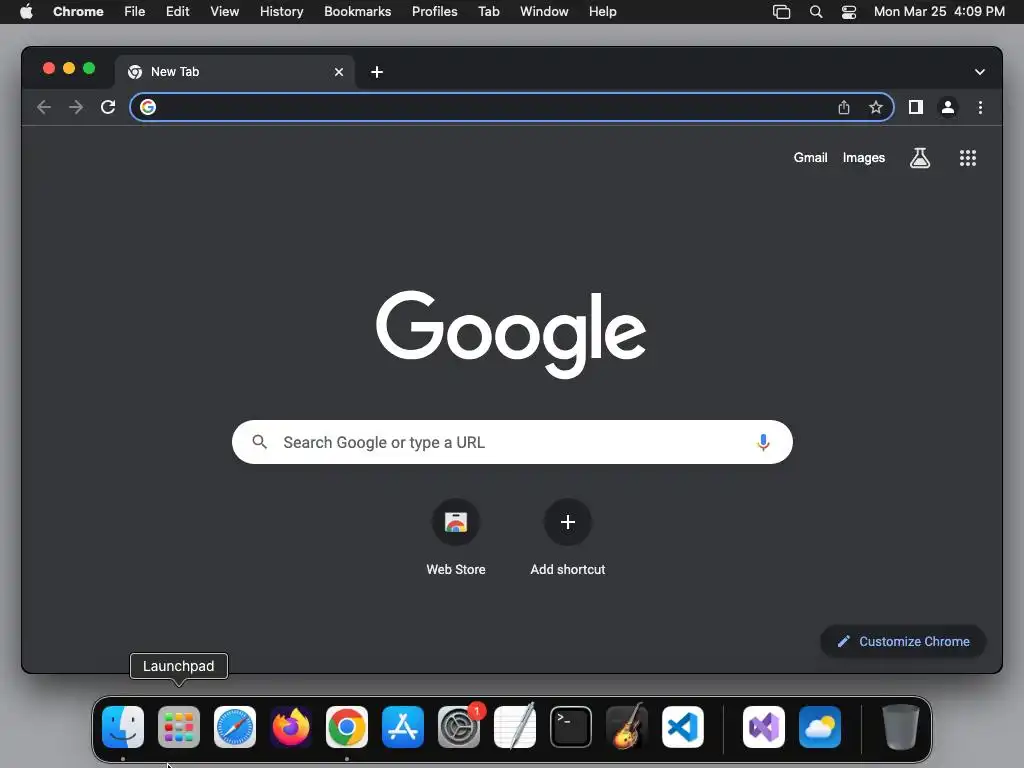Open the File menu

[135, 12]
